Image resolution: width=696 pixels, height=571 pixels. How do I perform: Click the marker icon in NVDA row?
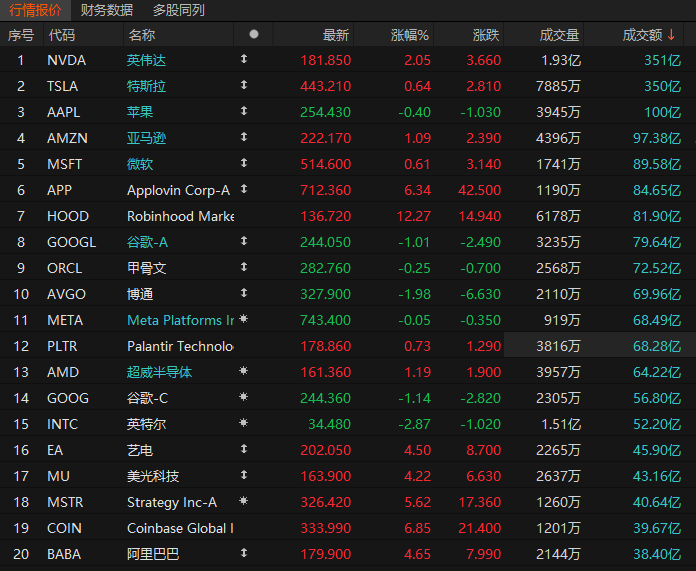(x=244, y=59)
